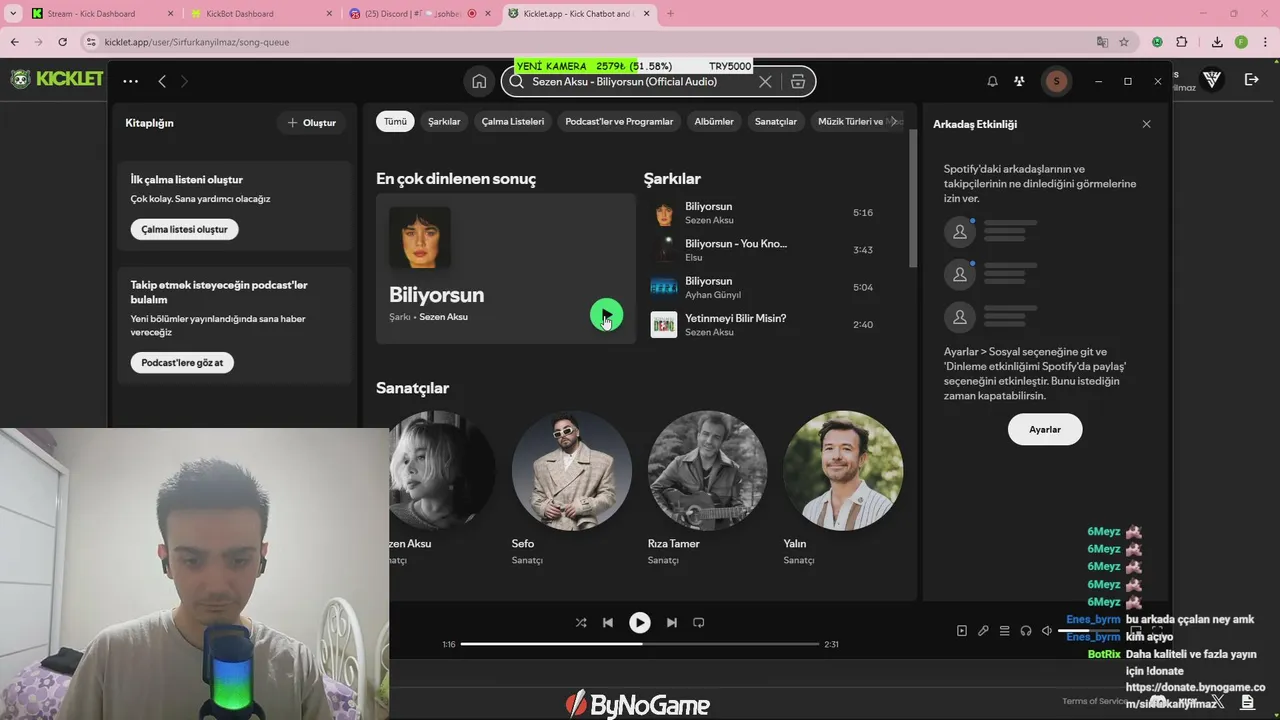The width and height of the screenshot is (1280, 720).
Task: Select the Şarkılar filter chip
Action: (444, 121)
